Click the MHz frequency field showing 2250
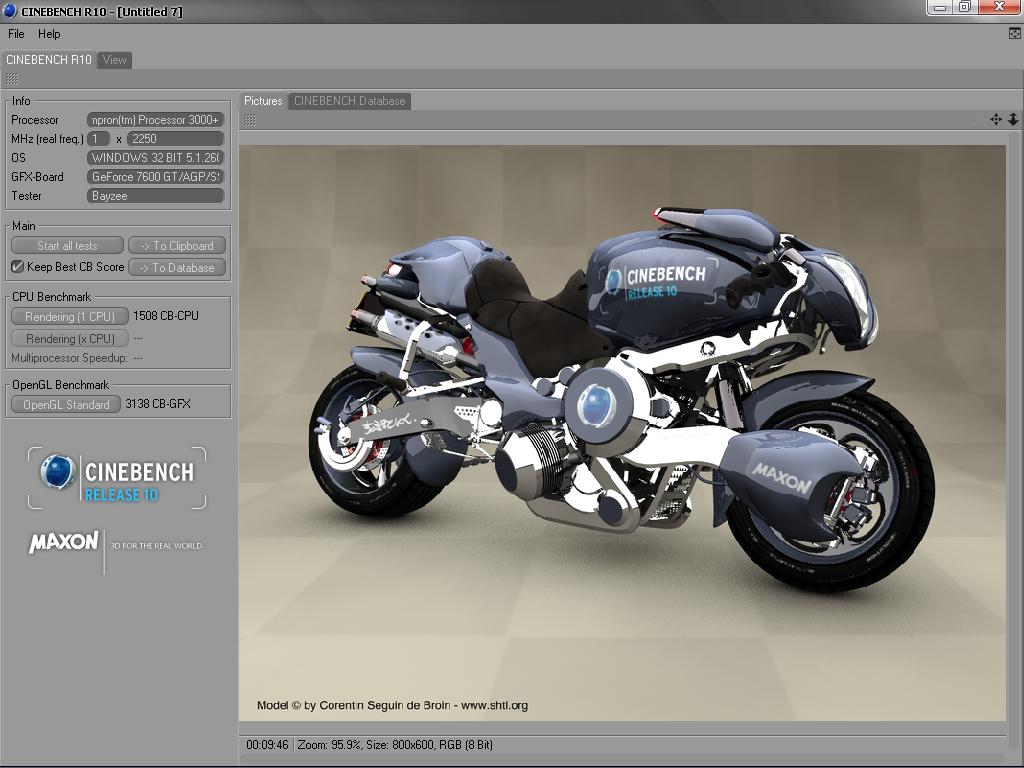 175,139
